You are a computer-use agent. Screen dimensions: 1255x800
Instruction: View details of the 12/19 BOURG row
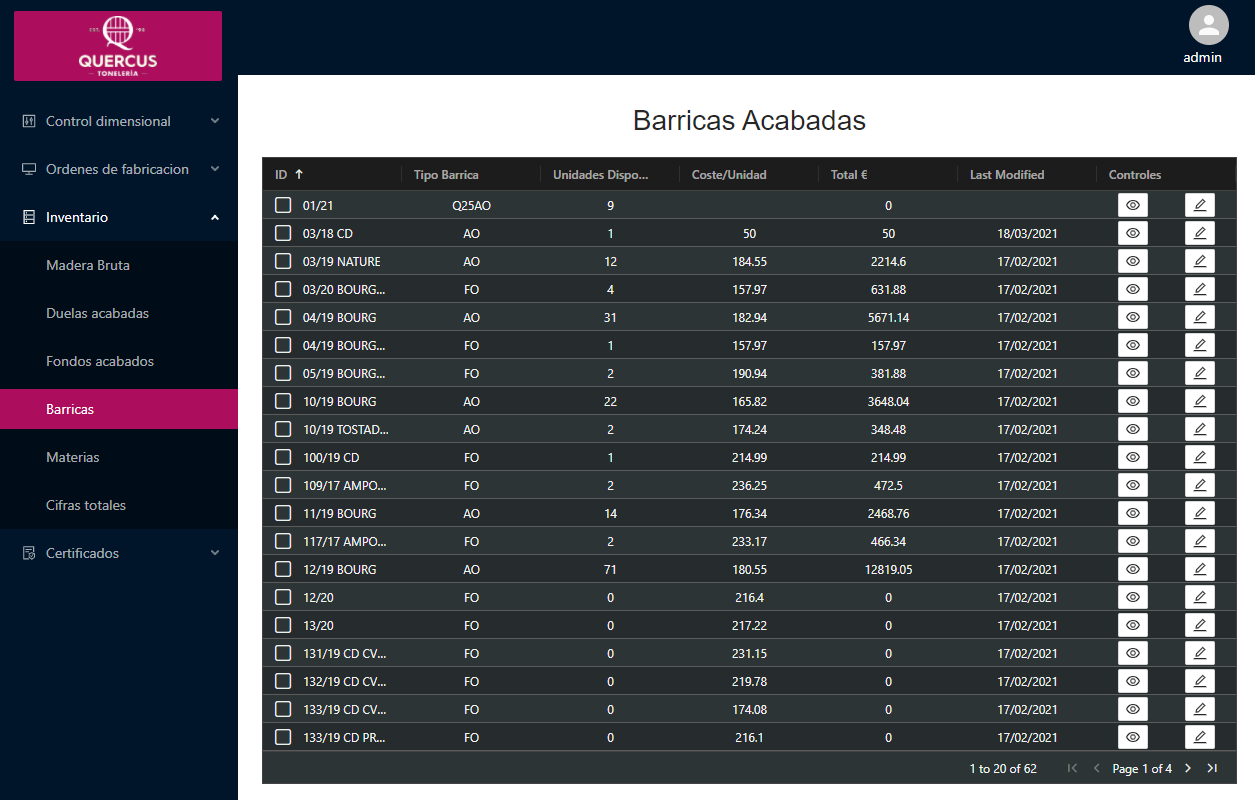coord(1132,569)
